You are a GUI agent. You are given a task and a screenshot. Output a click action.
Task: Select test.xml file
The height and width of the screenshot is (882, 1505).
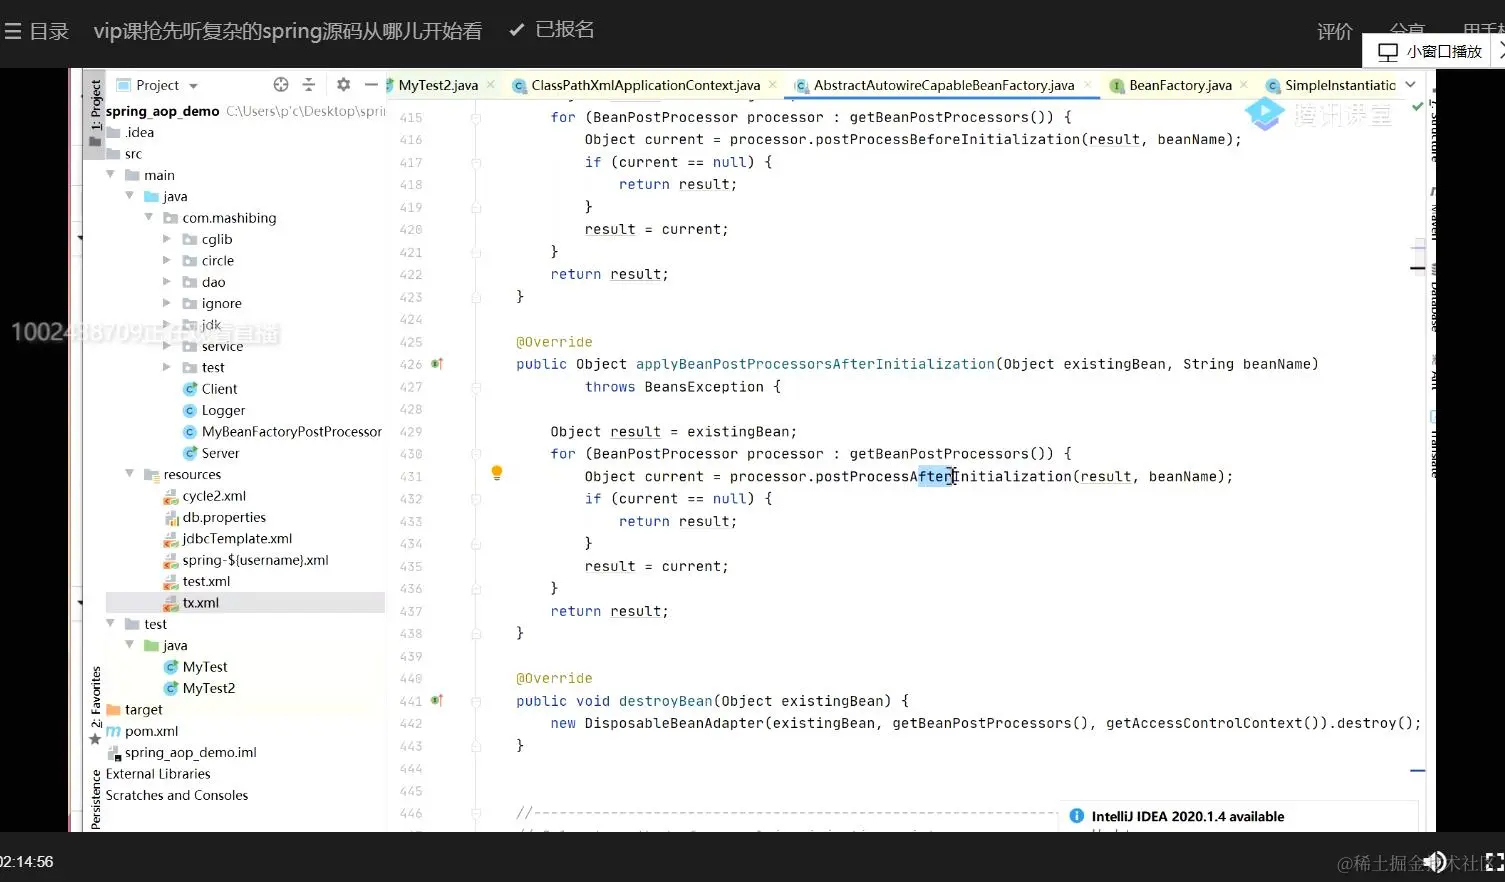[206, 581]
